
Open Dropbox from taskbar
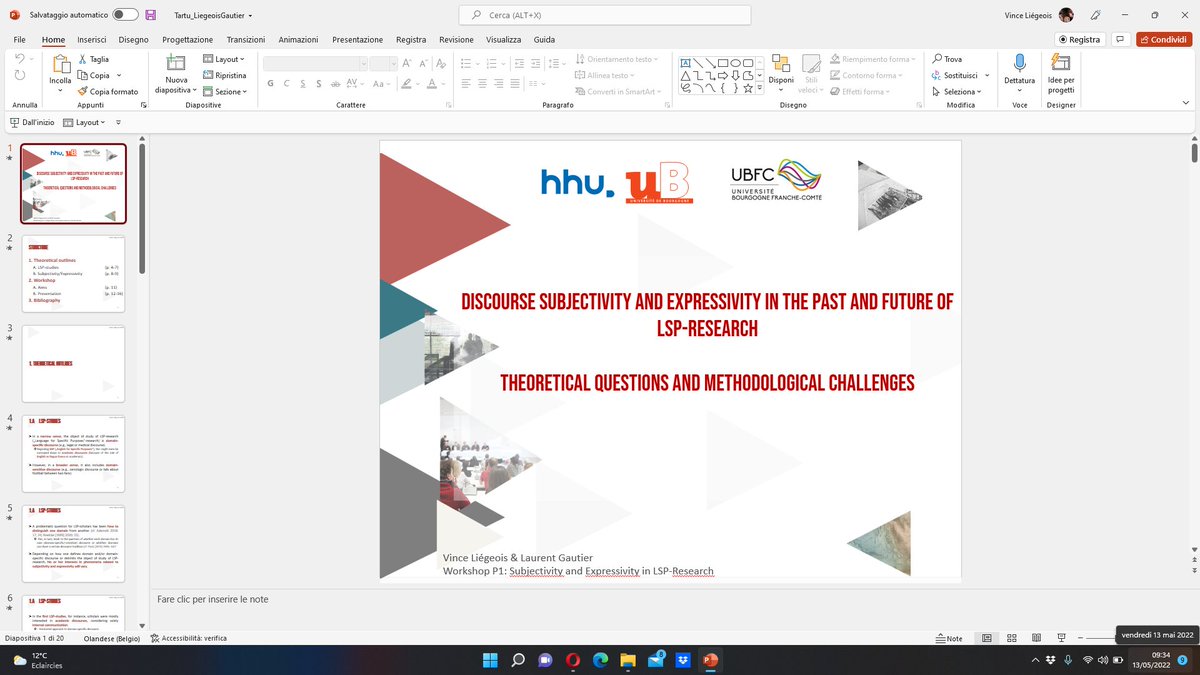(683, 660)
